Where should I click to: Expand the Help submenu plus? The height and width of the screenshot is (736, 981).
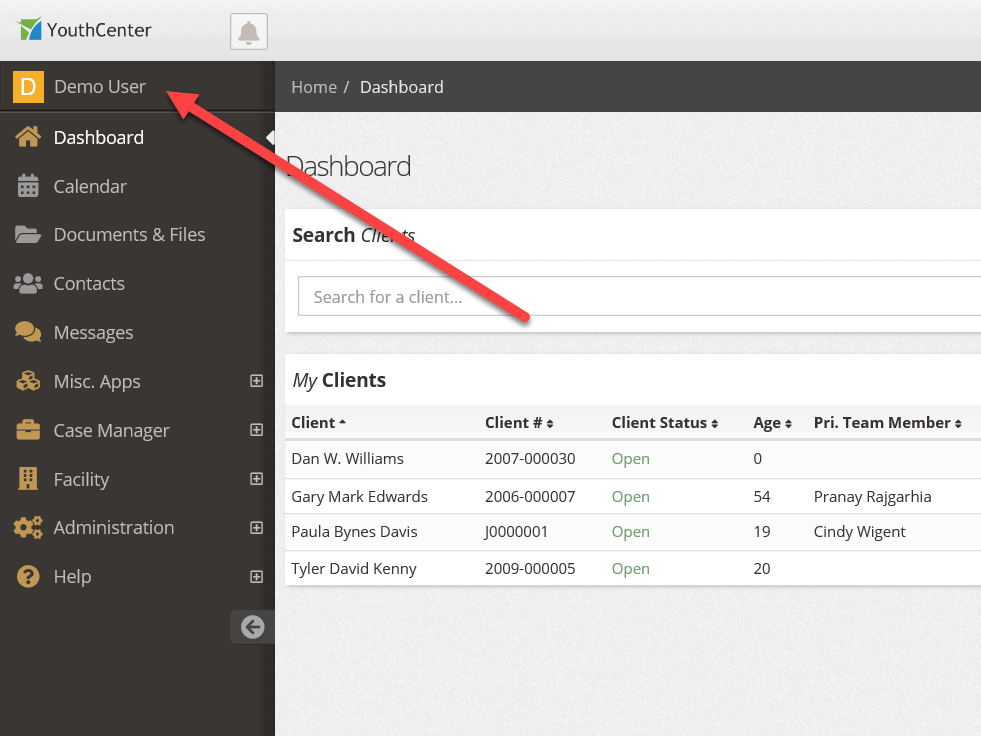click(x=257, y=576)
